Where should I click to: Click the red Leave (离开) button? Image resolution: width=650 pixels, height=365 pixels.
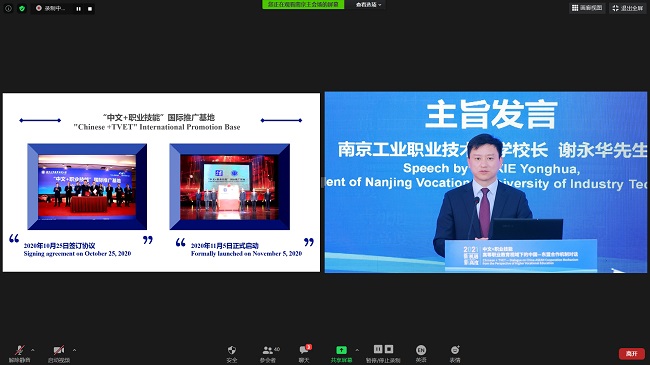(632, 353)
